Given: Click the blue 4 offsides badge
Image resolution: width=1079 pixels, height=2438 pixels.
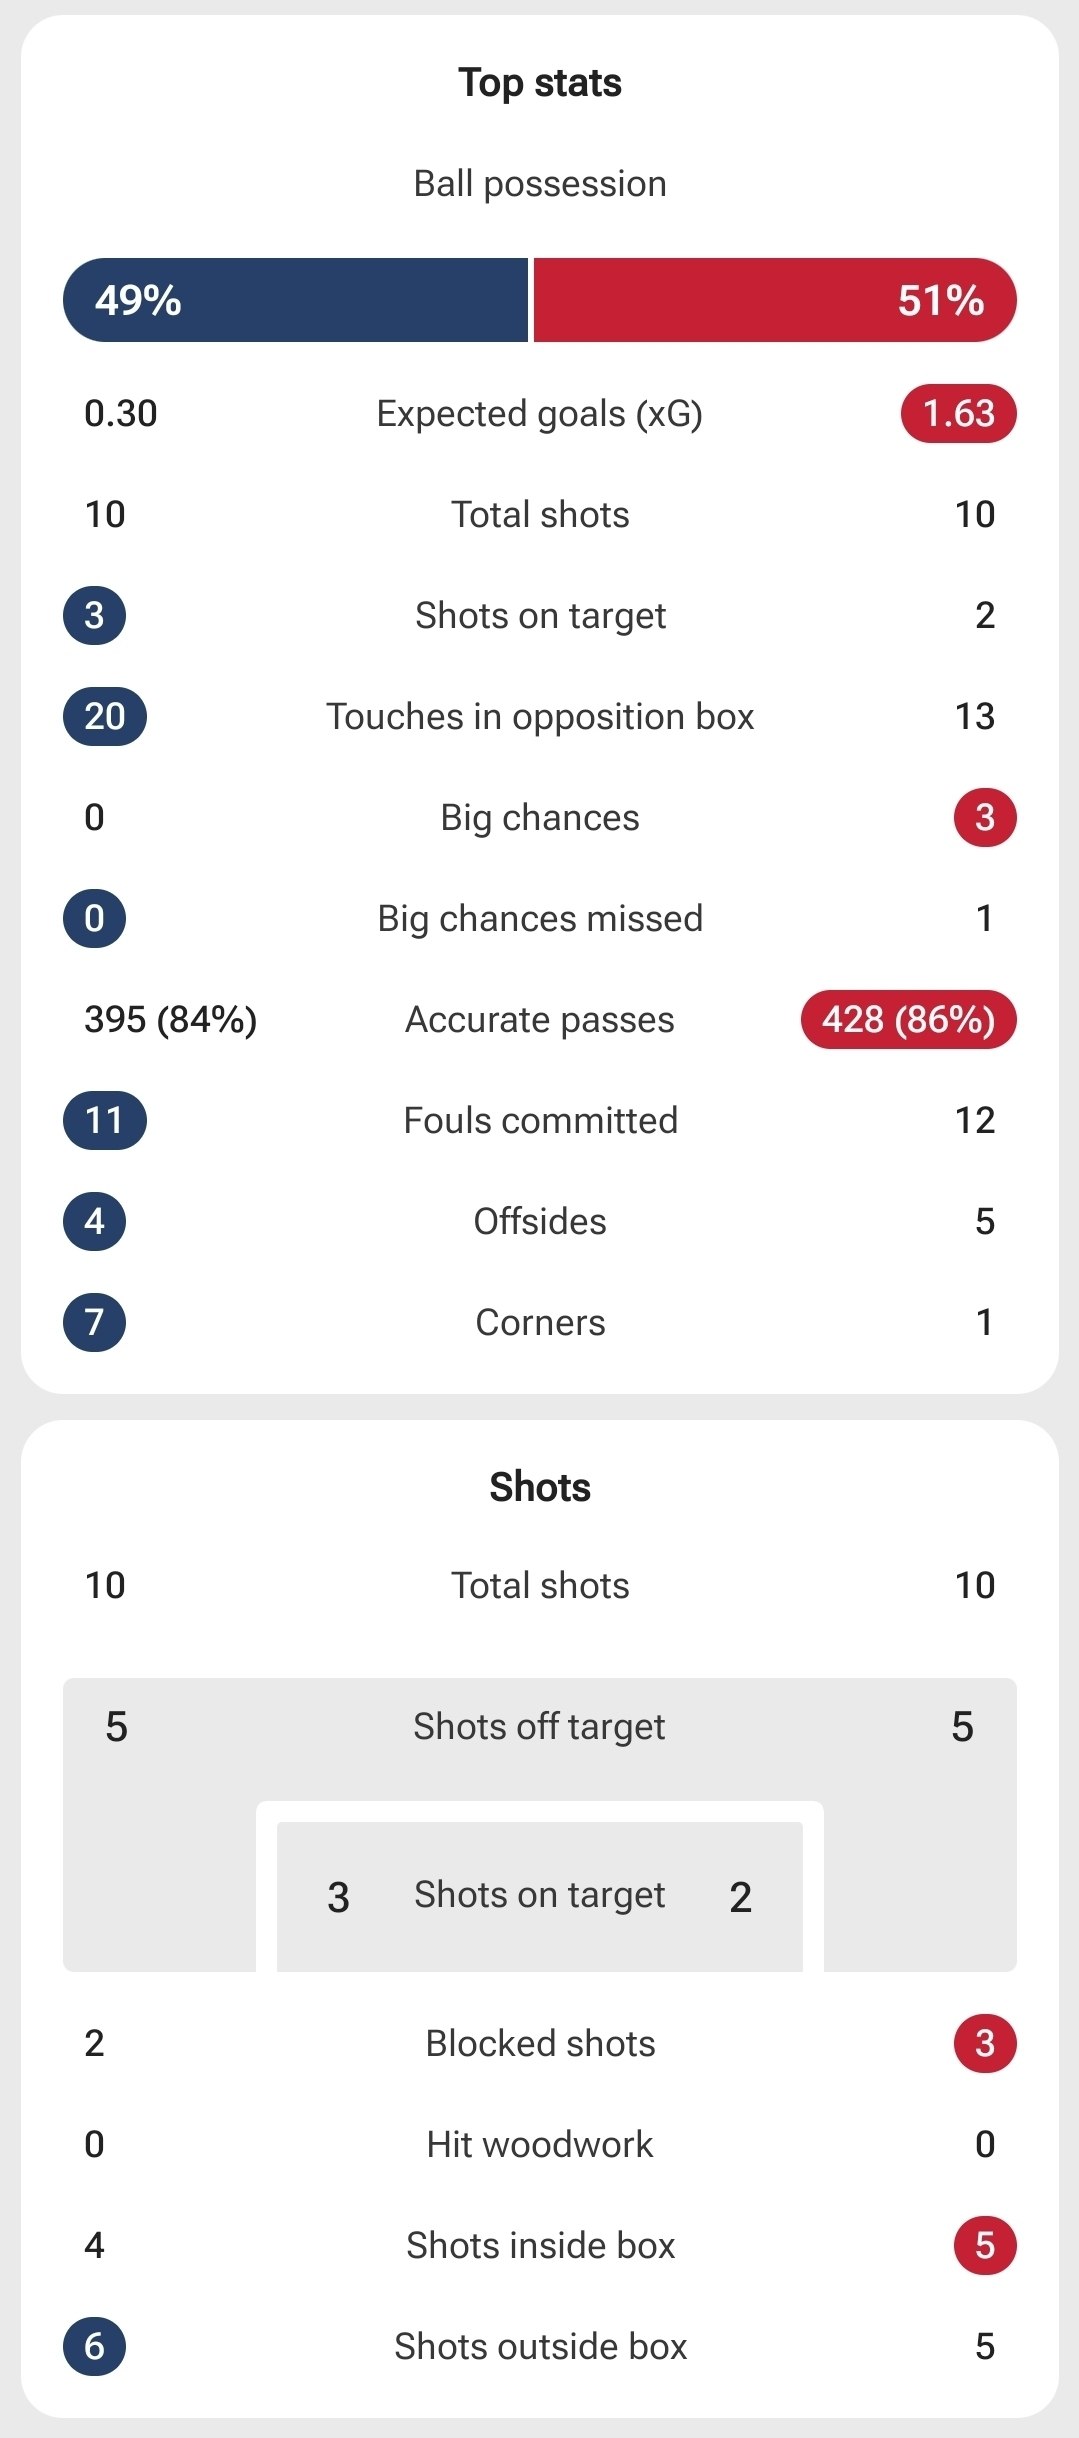Looking at the screenshot, I should (94, 1221).
